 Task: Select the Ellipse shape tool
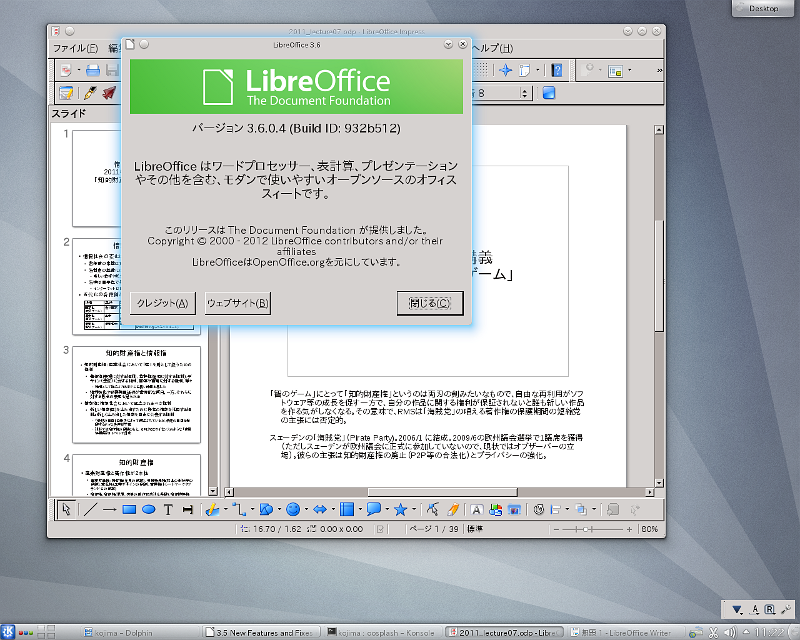(x=148, y=509)
